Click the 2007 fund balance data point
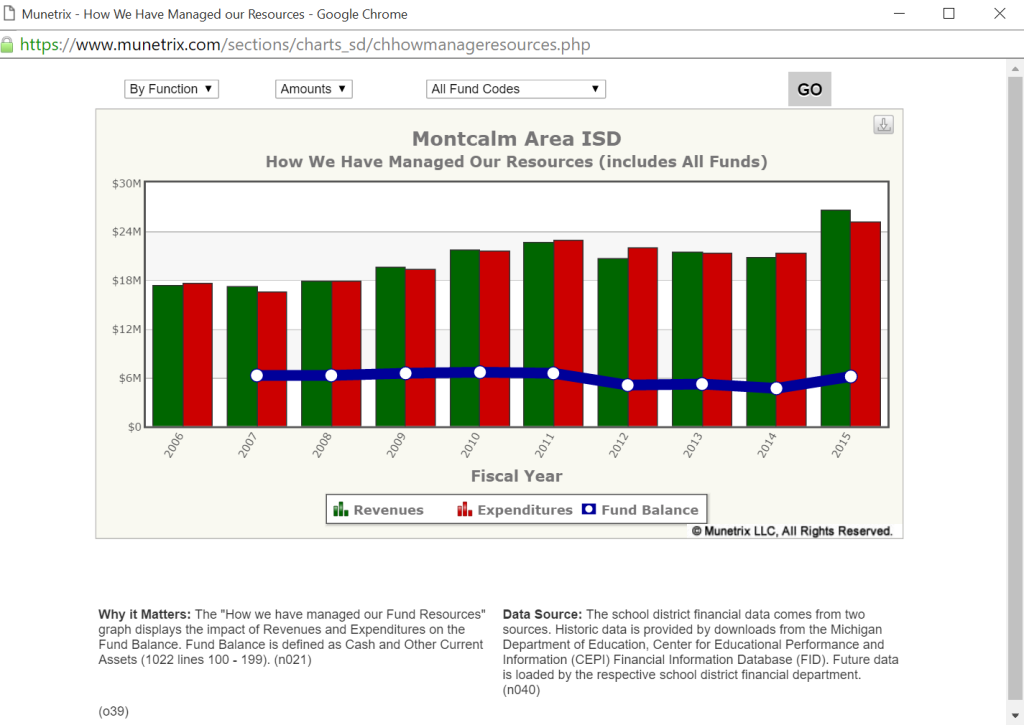Screen dimensions: 1024x725 257,376
